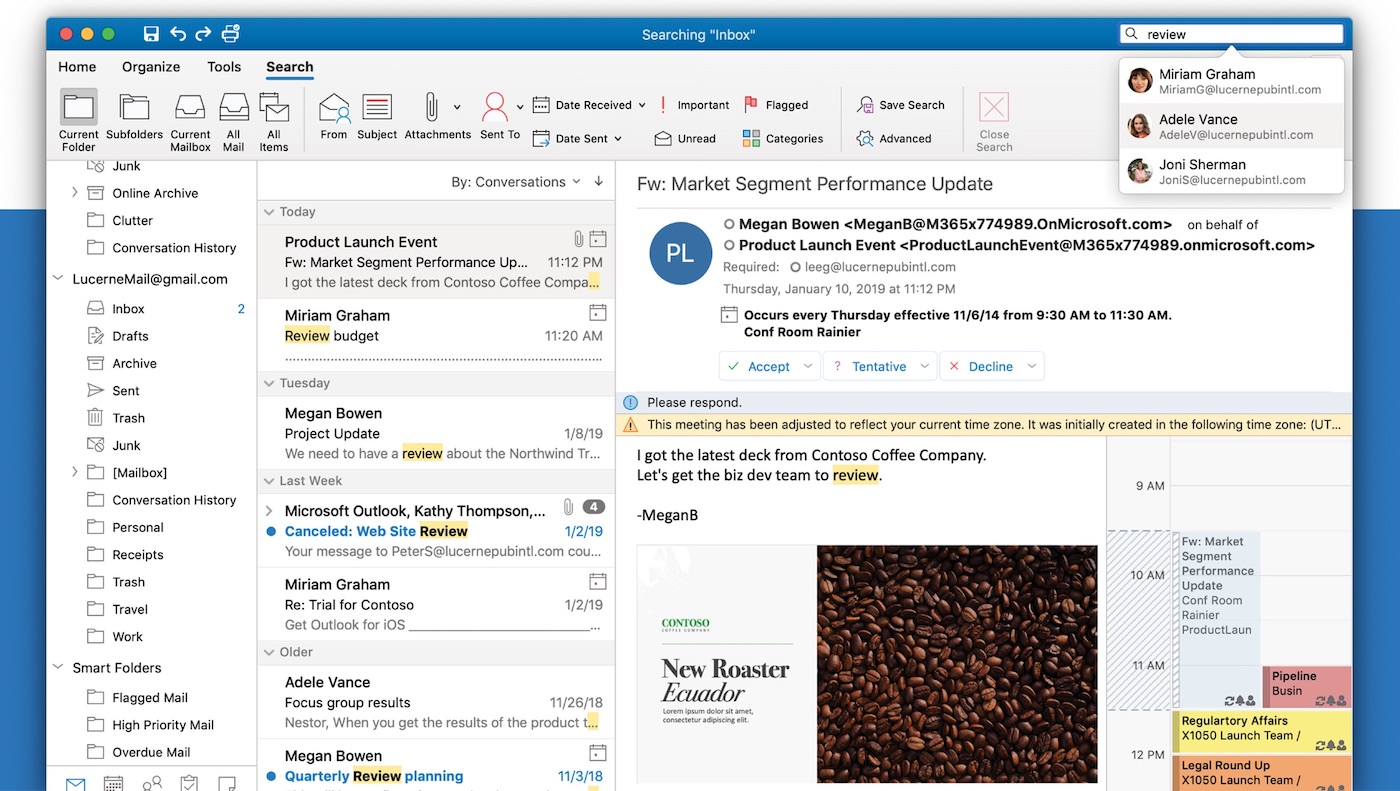Switch to Mail view in bottom navigation
This screenshot has height=791, width=1400.
(x=75, y=784)
